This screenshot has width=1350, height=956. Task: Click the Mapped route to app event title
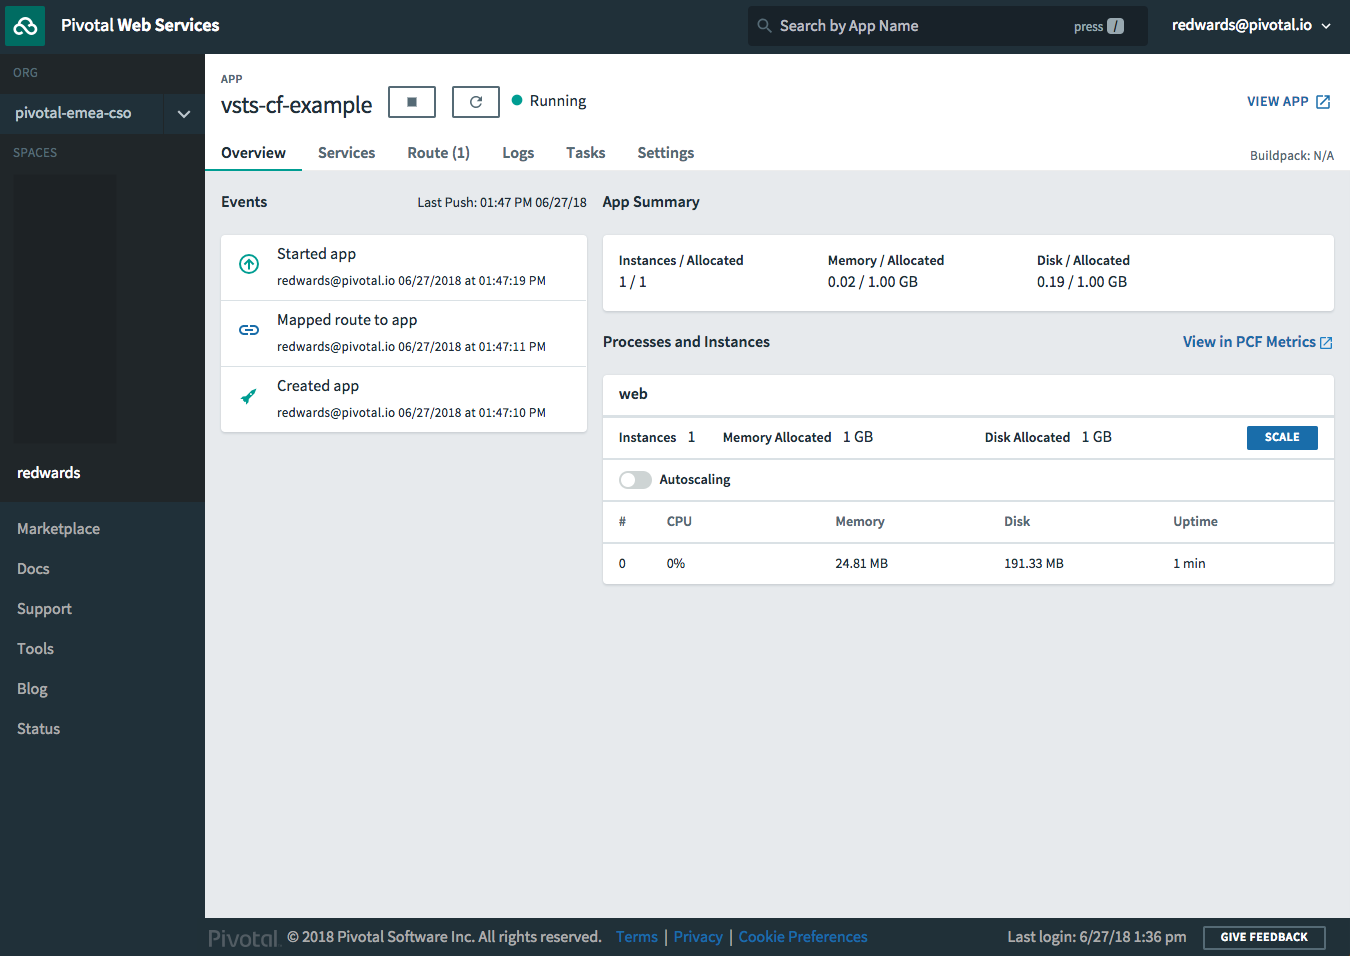[347, 320]
